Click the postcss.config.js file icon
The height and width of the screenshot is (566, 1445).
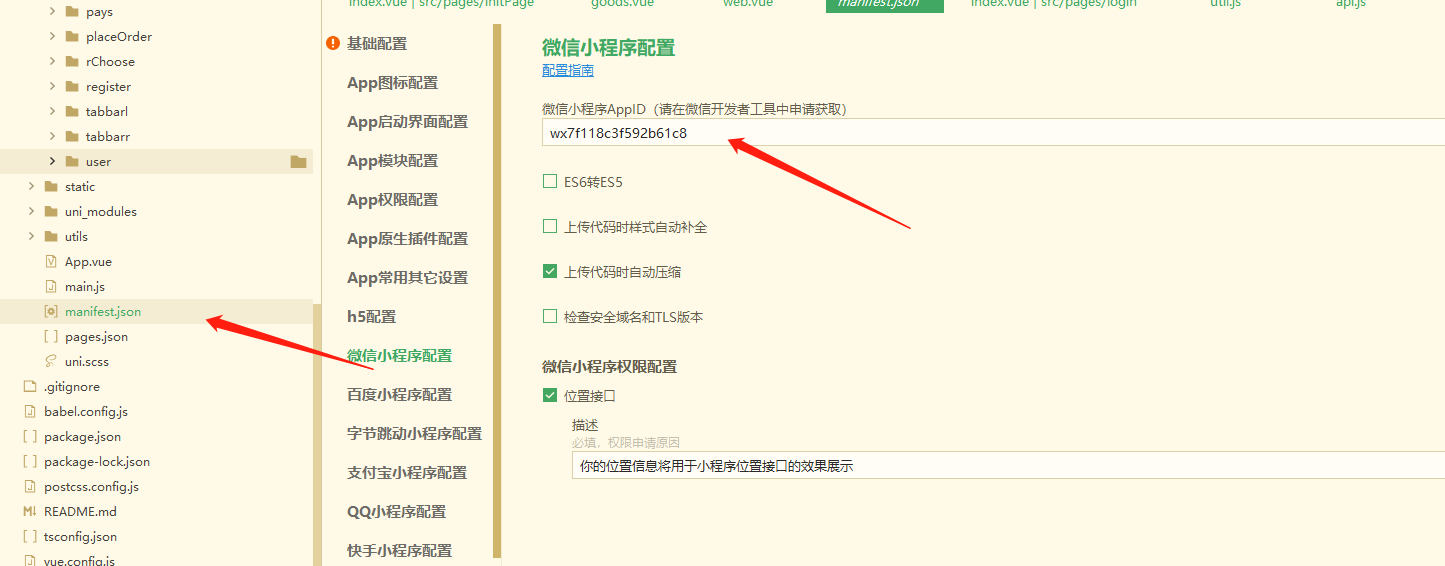coord(30,487)
